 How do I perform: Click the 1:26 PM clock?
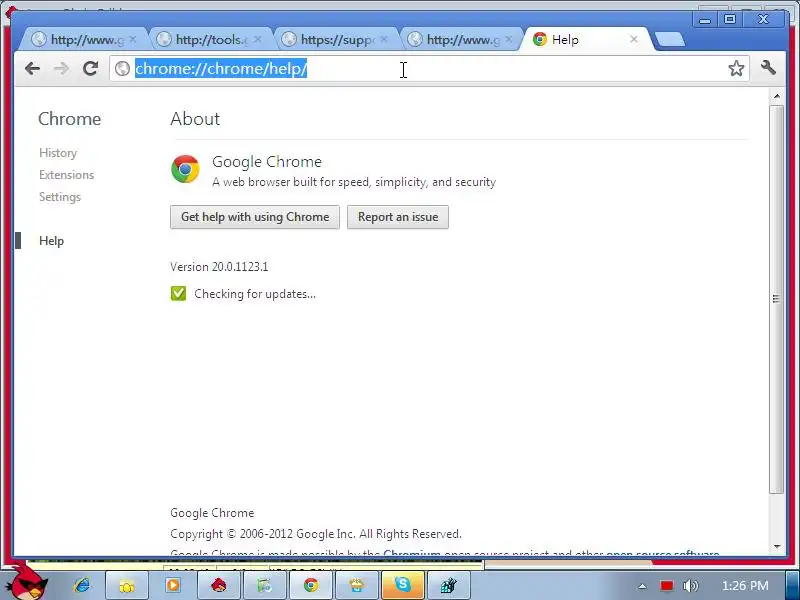coord(745,586)
